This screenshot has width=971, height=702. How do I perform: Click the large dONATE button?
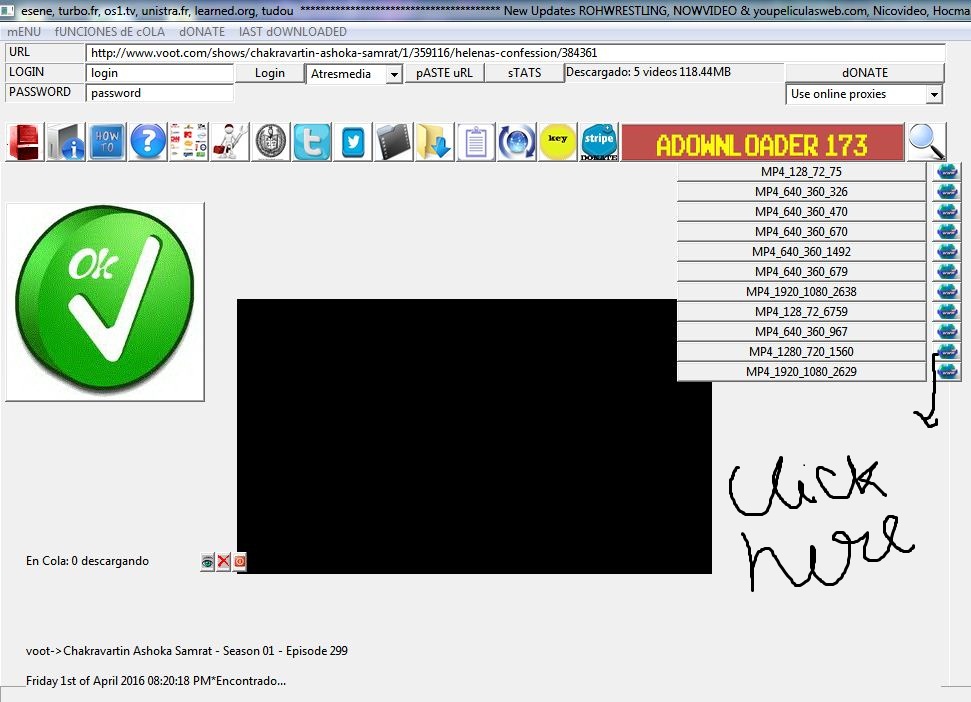(x=864, y=73)
